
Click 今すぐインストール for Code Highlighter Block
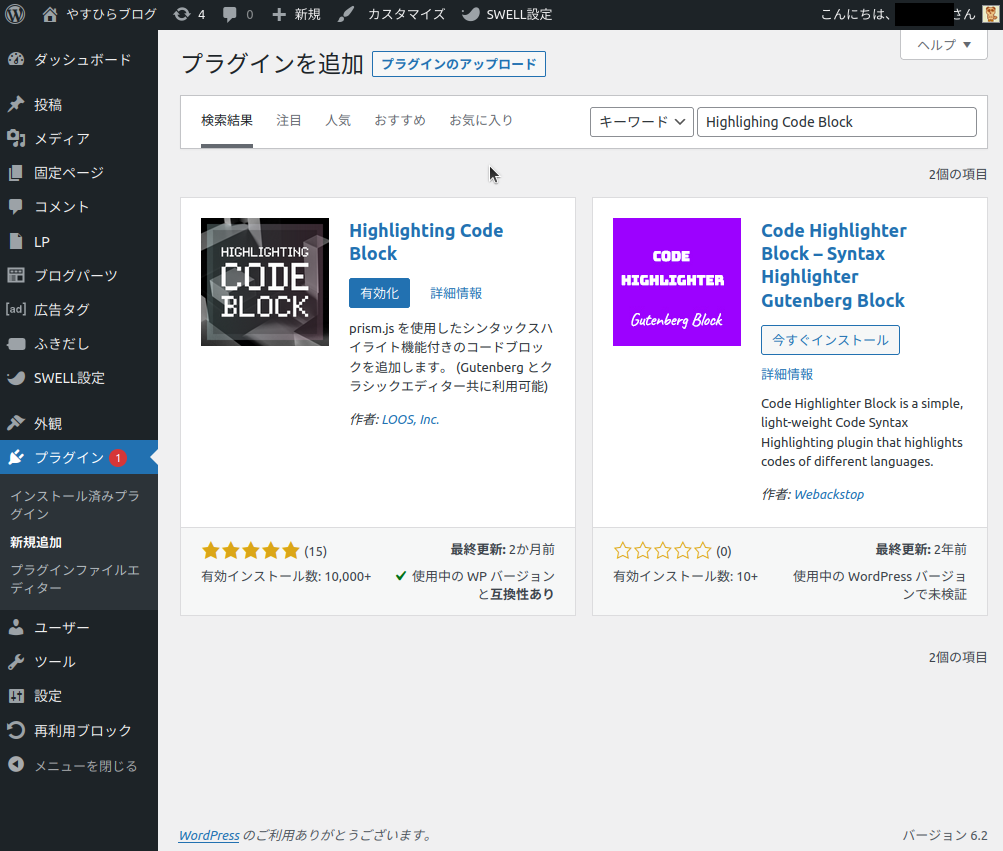[x=830, y=340]
